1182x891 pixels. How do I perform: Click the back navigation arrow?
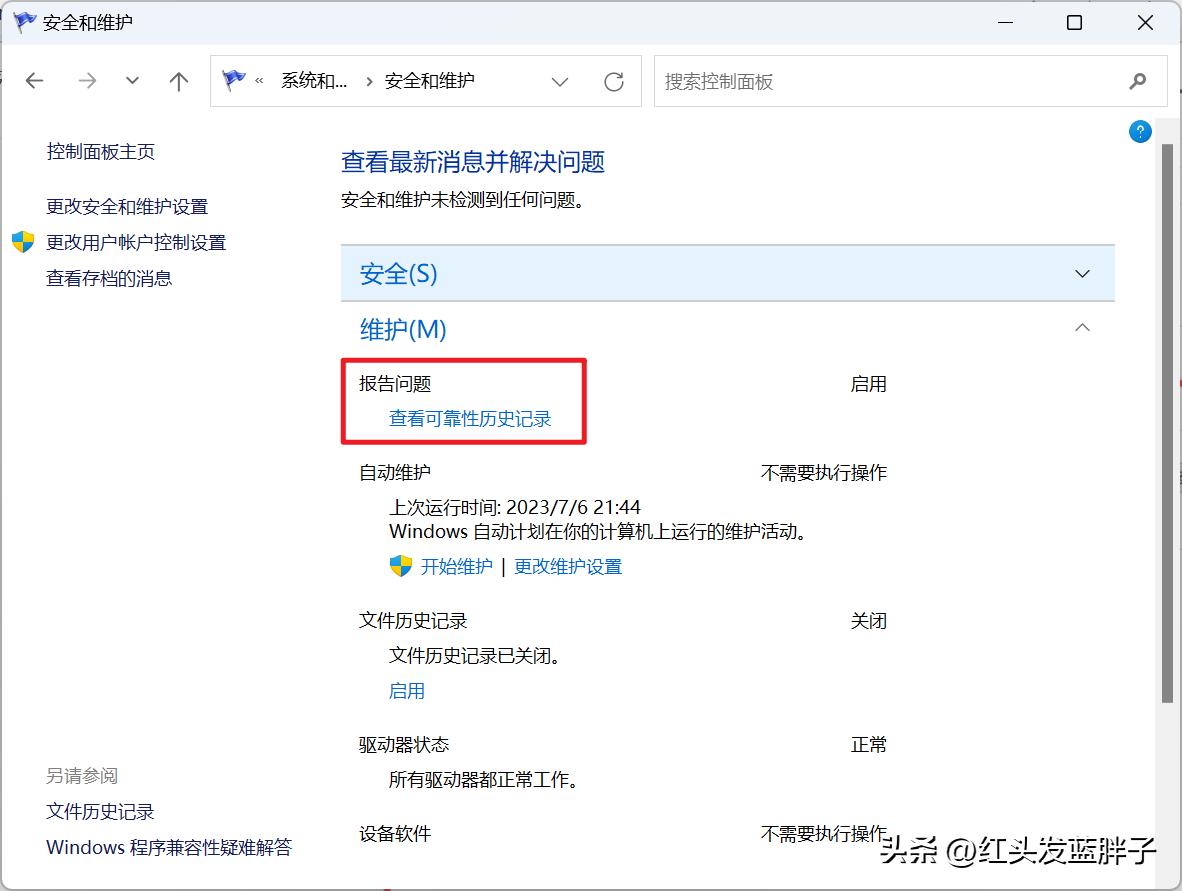(x=34, y=81)
